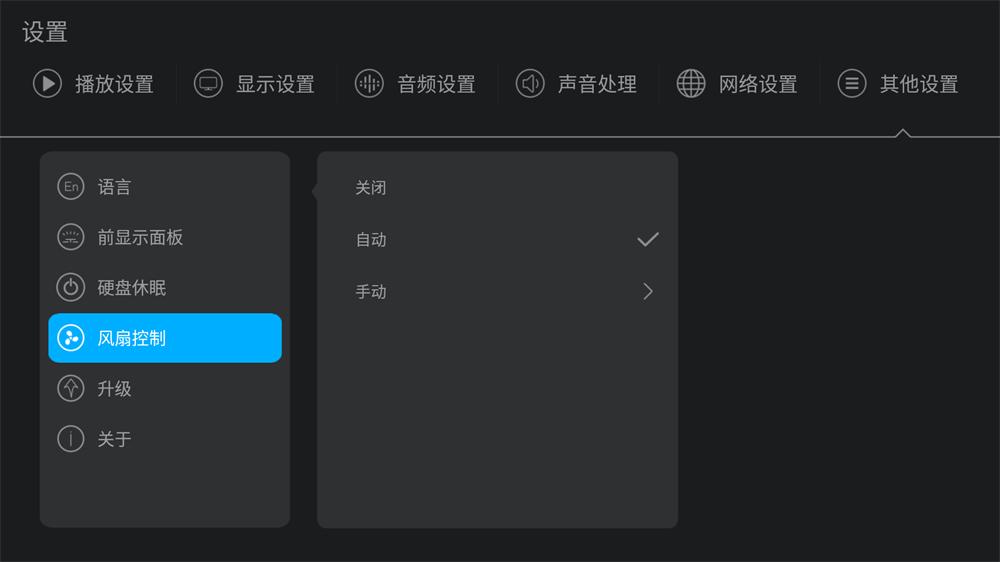The width and height of the screenshot is (1000, 562).
Task: Click the list icon beside 其他设置
Action: point(851,84)
